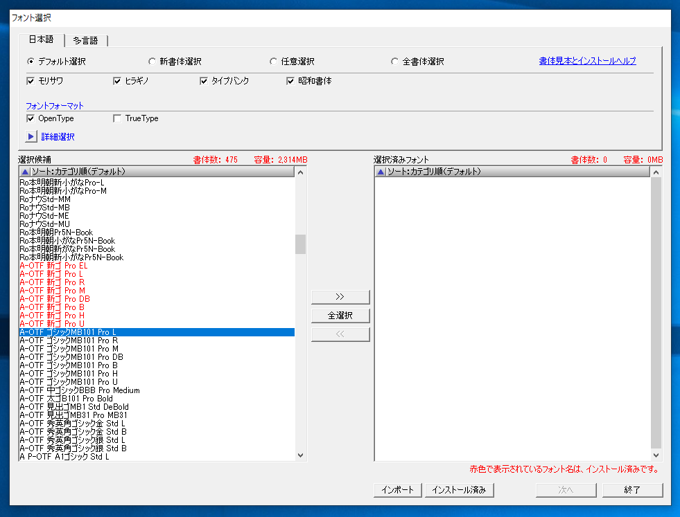Click the >> add fonts button

point(340,297)
